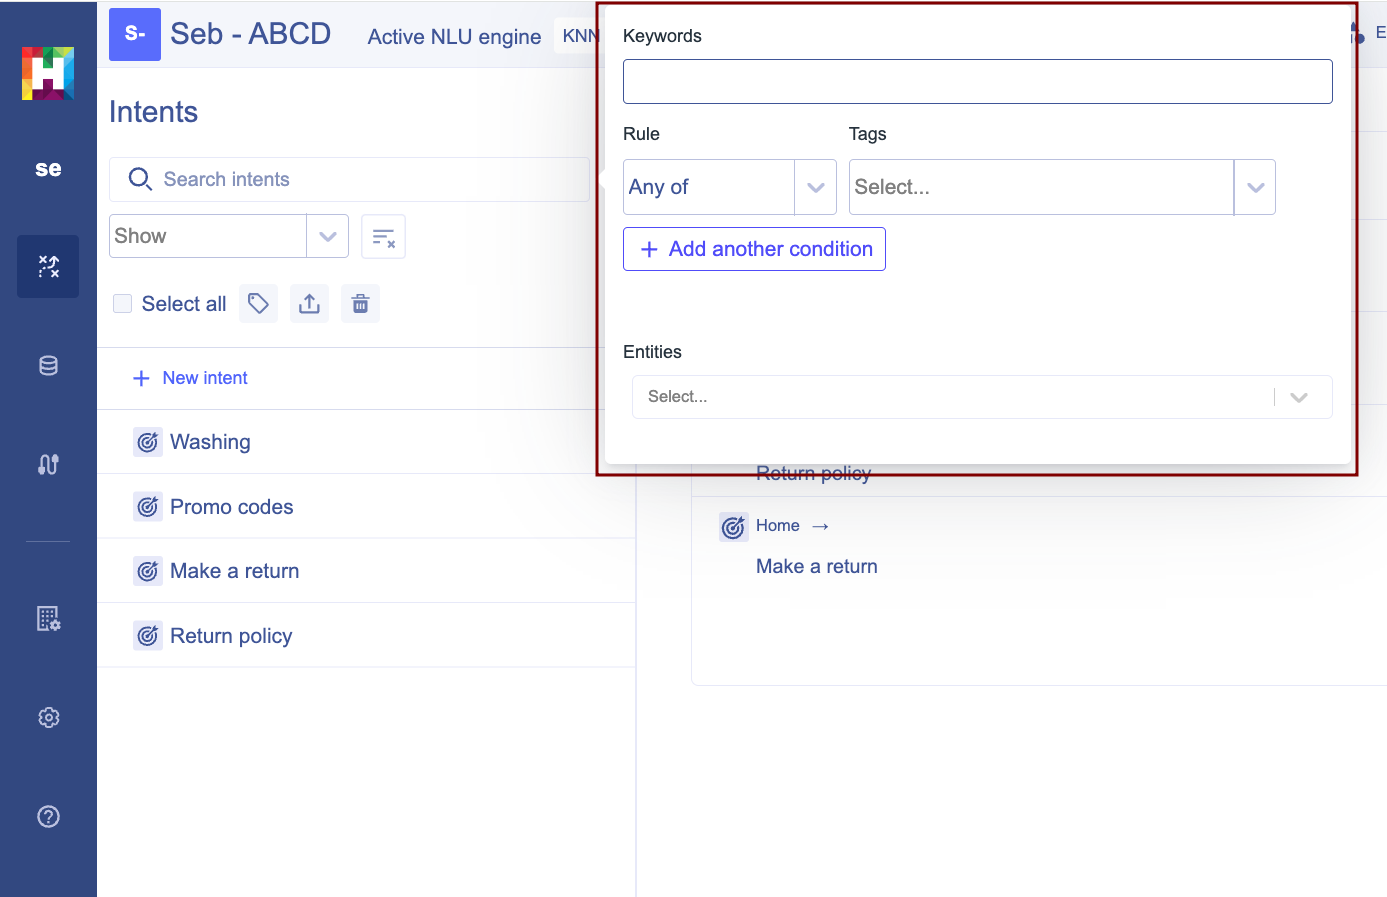Viewport: 1387px width, 897px height.
Task: Click the headphones-shaped sidebar icon
Action: tap(48, 464)
